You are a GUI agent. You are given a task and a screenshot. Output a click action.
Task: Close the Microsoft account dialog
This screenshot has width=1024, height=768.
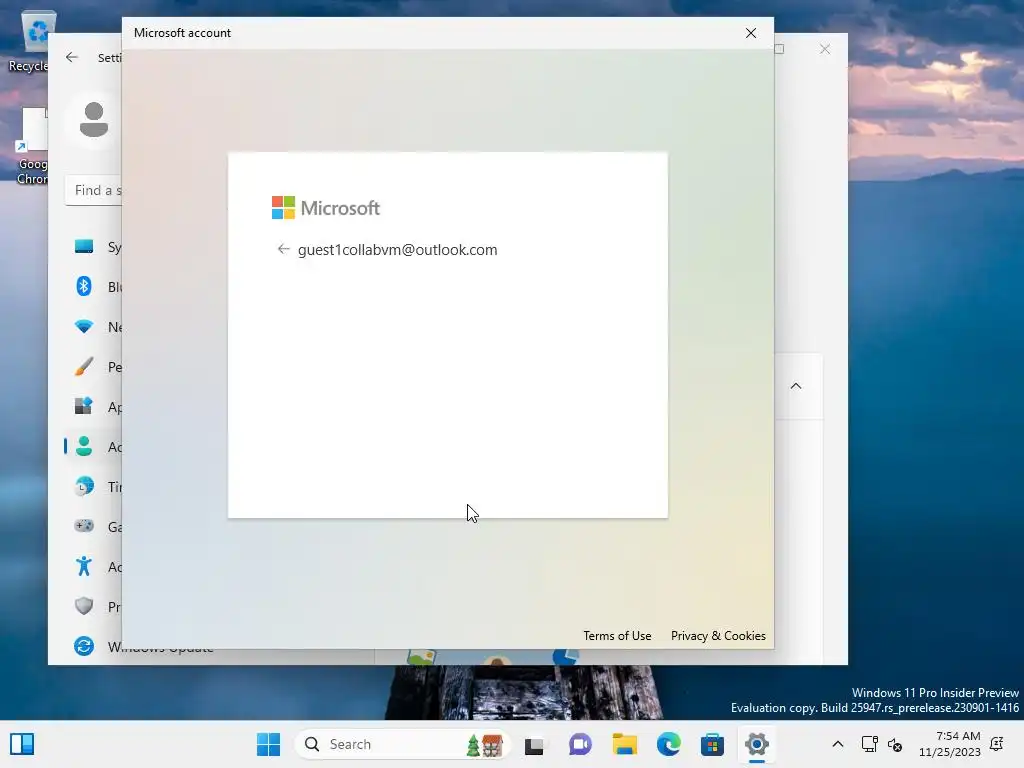tap(750, 33)
